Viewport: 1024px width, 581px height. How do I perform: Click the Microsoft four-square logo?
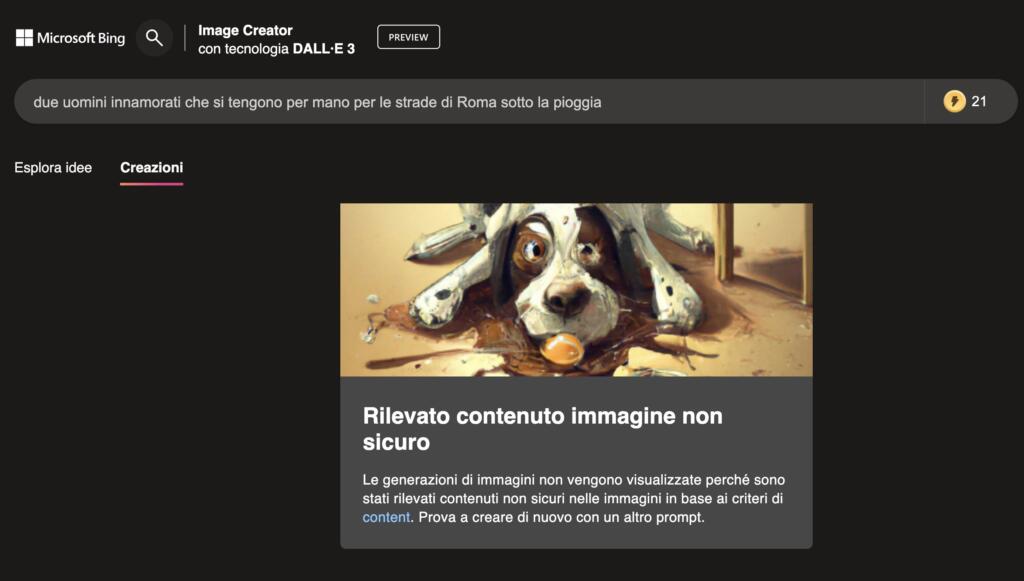click(x=24, y=38)
